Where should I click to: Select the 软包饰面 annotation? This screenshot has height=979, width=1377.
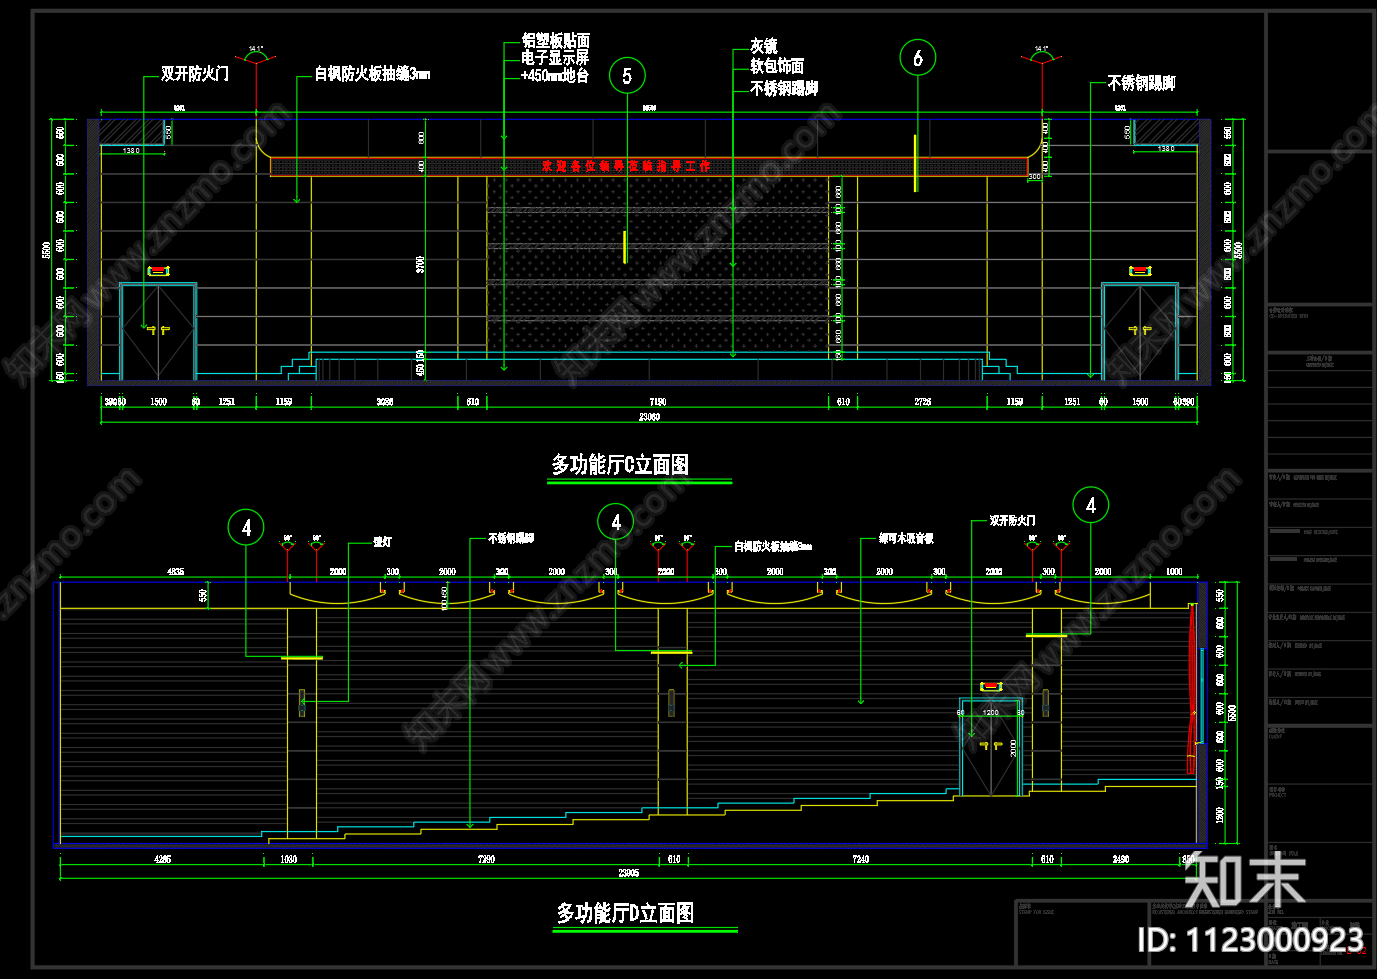point(777,66)
